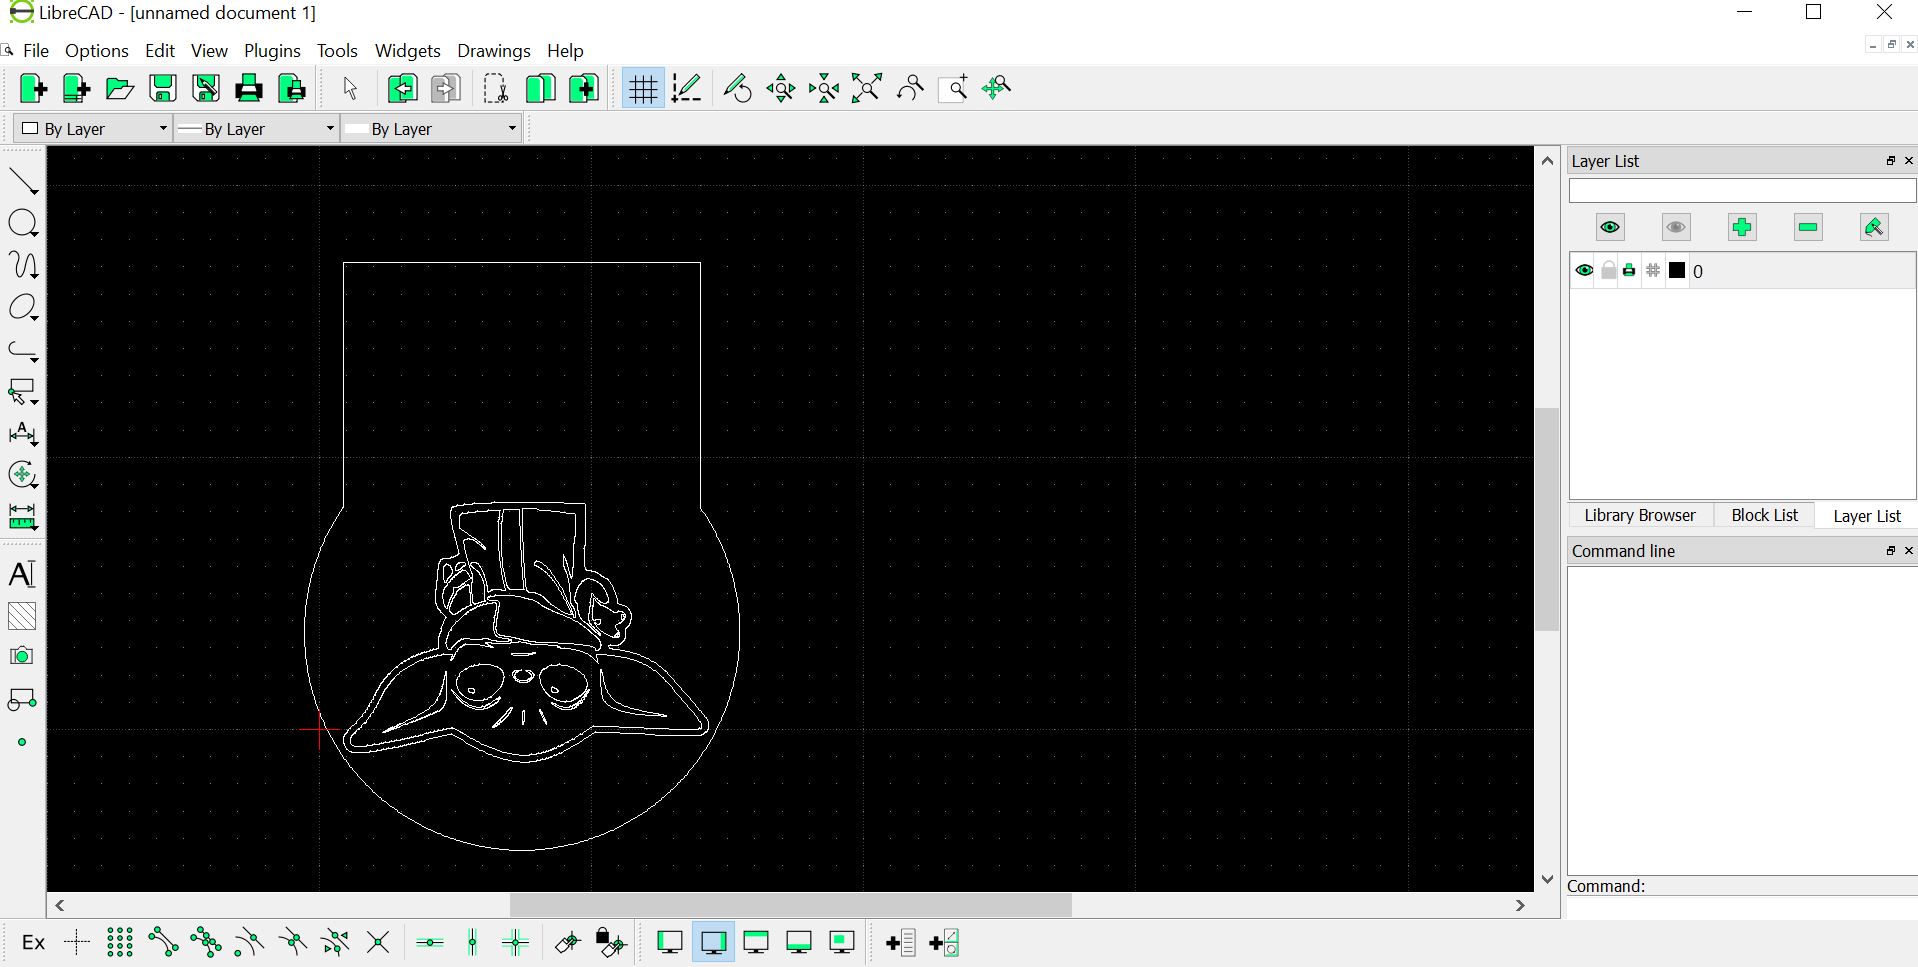1918x967 pixels.
Task: Hide all layers
Action: click(x=1676, y=227)
